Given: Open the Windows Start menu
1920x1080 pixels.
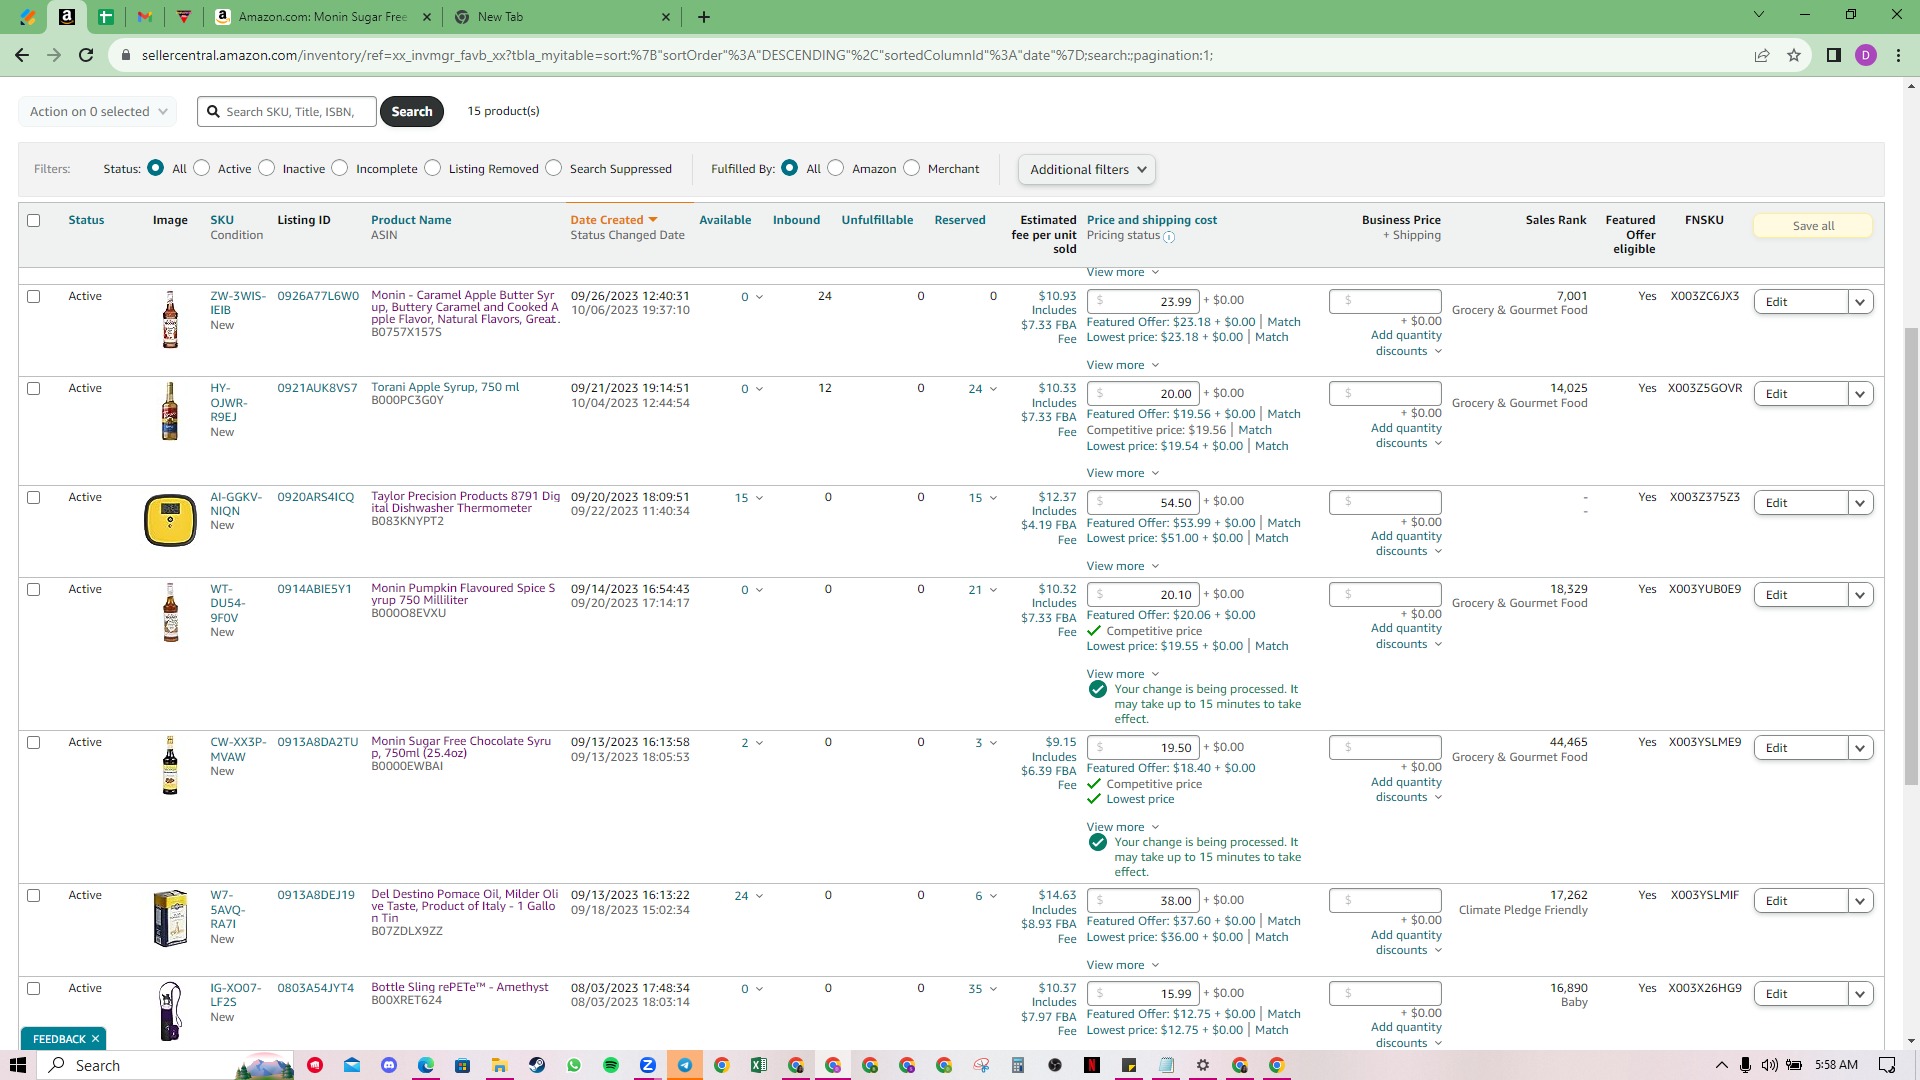Looking at the screenshot, I should click(18, 1065).
